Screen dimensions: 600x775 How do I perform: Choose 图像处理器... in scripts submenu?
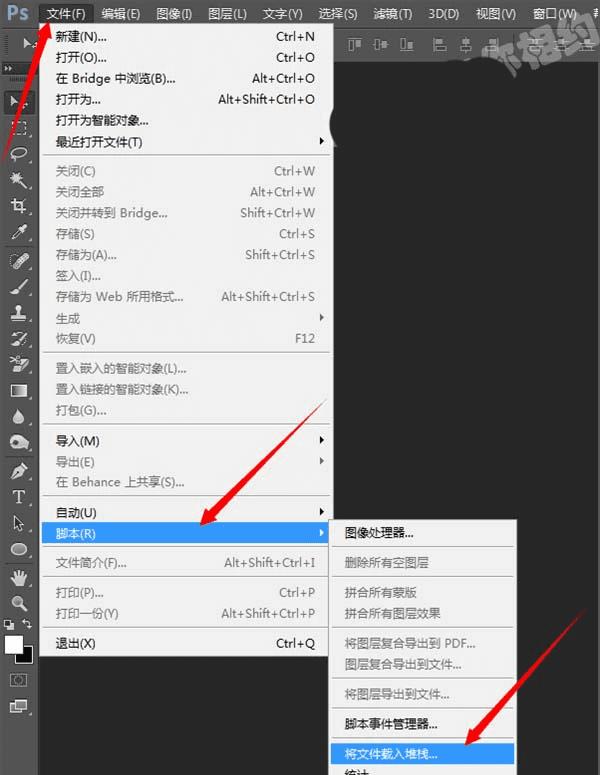click(423, 532)
